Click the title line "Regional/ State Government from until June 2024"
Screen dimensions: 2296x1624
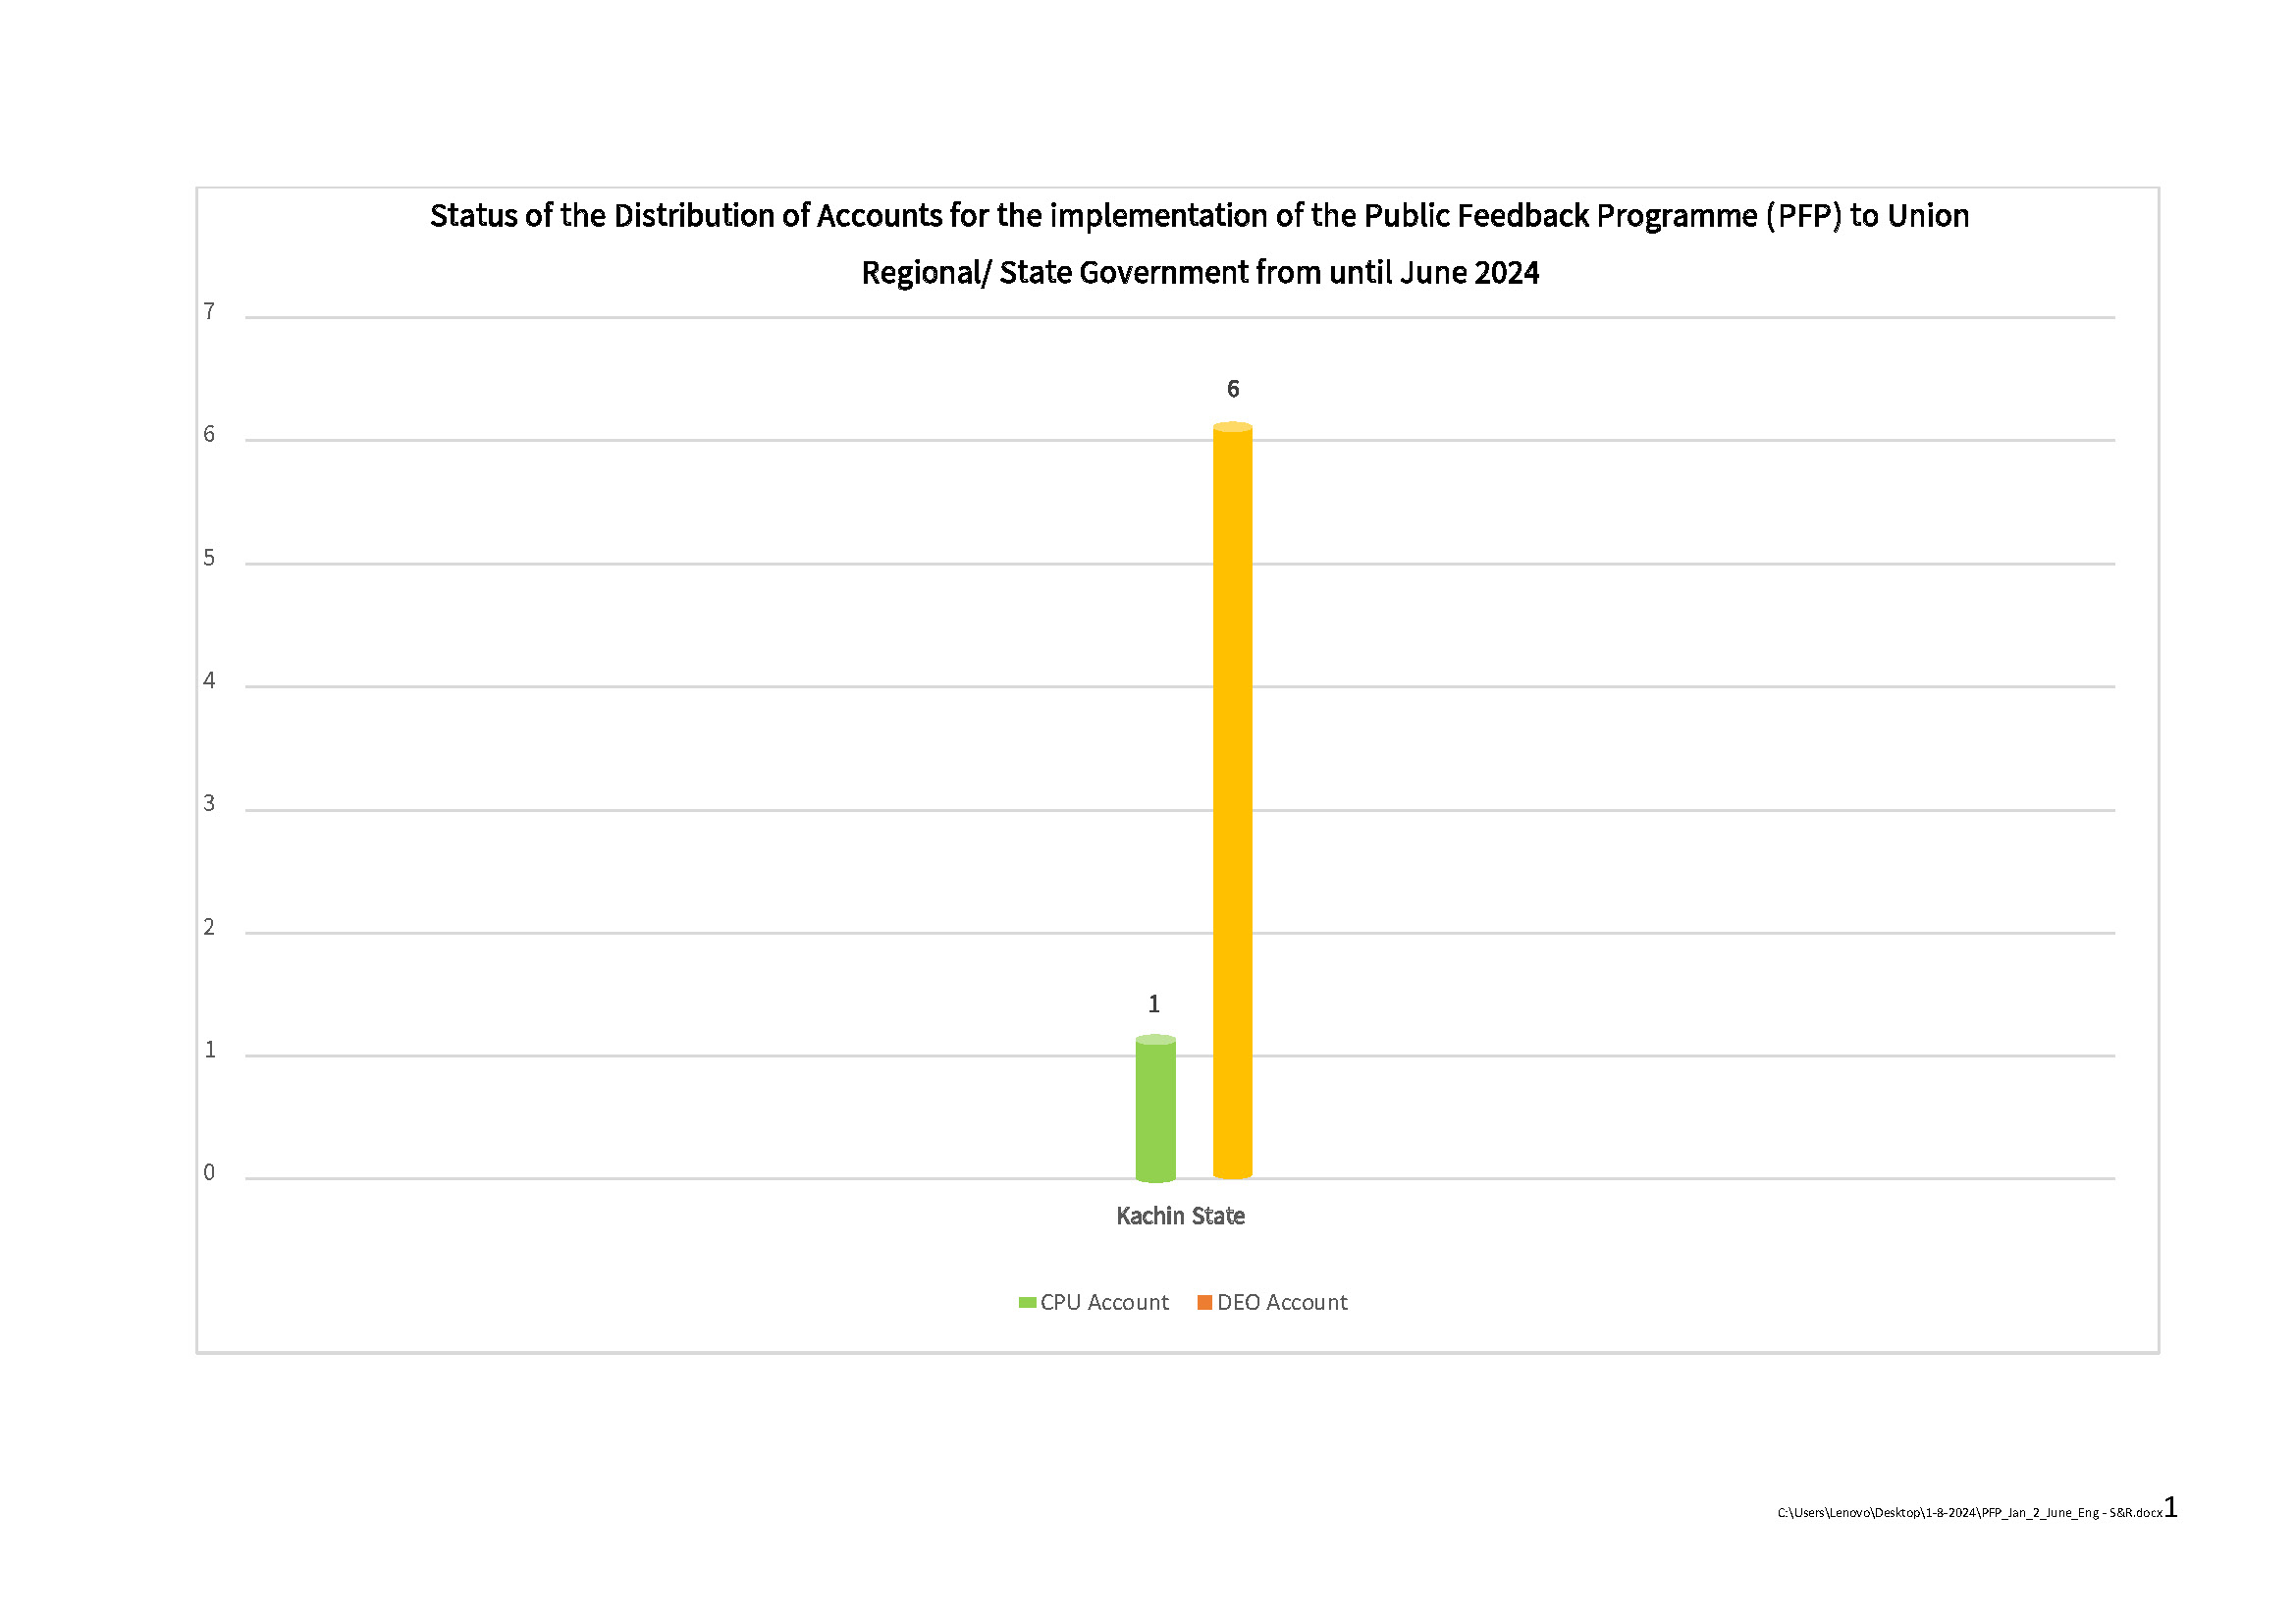(1200, 272)
